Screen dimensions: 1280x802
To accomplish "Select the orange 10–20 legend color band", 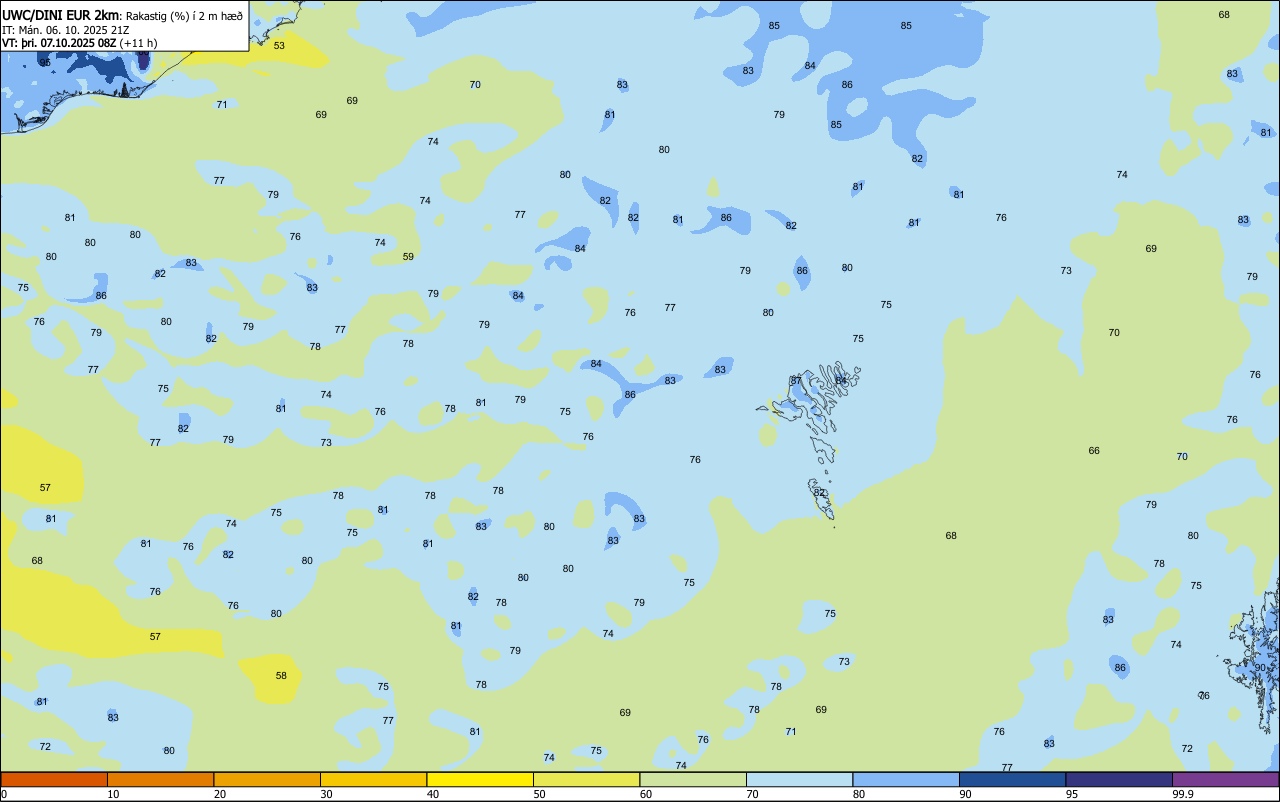I will click(160, 779).
